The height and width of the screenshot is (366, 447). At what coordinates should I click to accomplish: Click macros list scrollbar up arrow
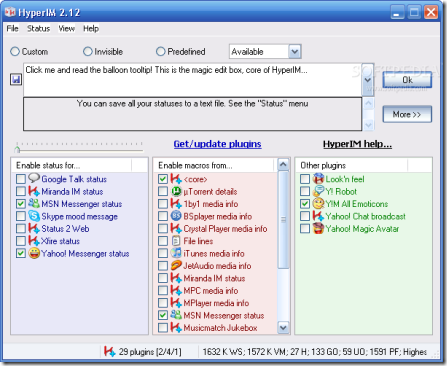pyautogui.click(x=283, y=164)
